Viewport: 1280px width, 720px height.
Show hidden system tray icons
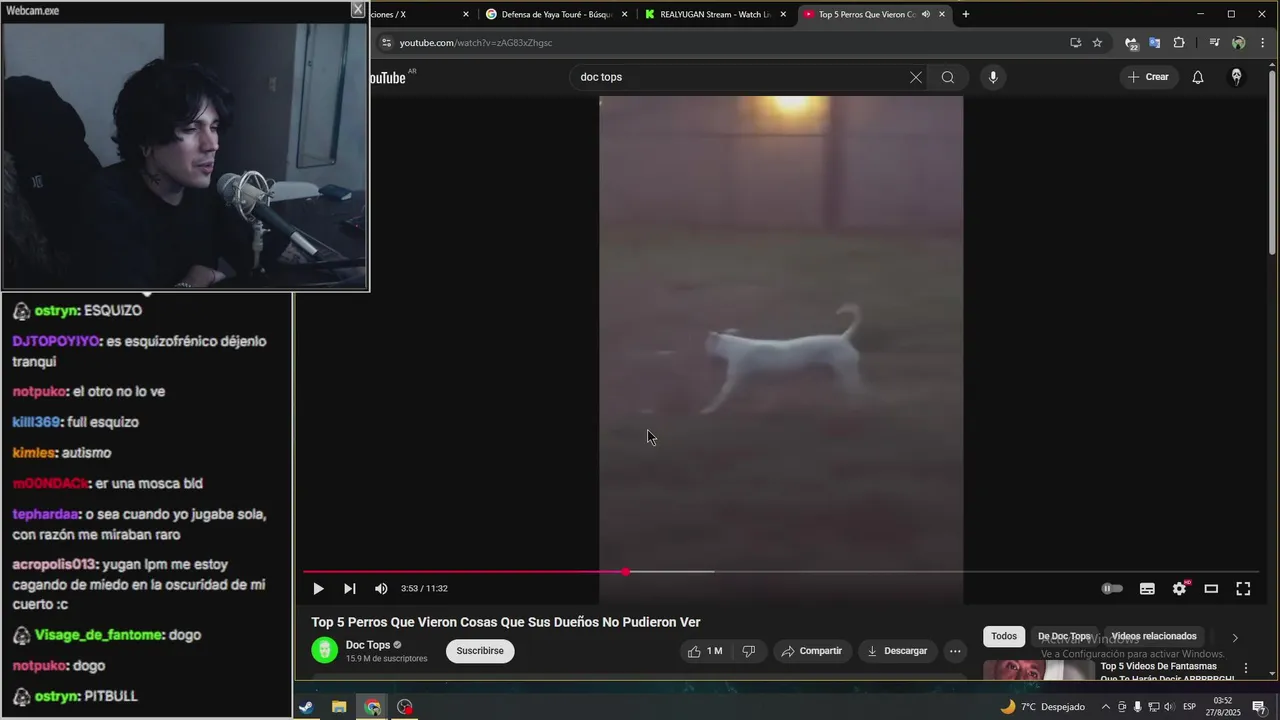click(1105, 707)
